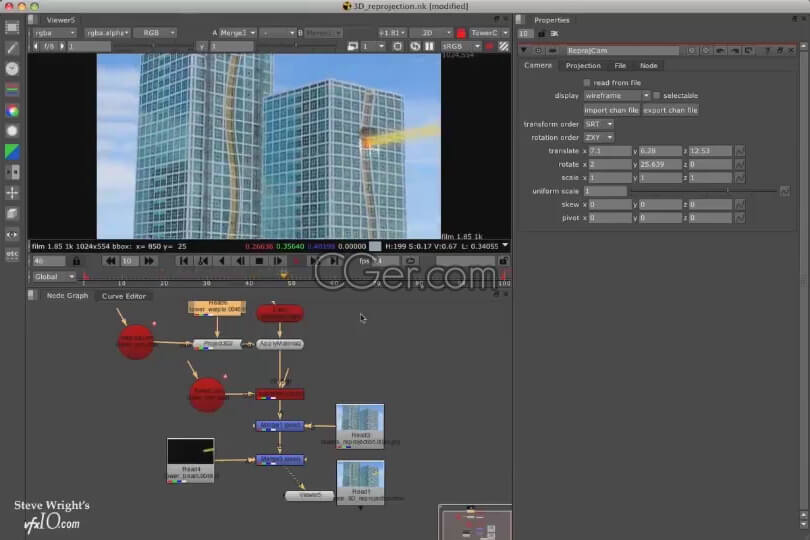
Task: Switch to the Curve Editor tab
Action: (x=123, y=296)
